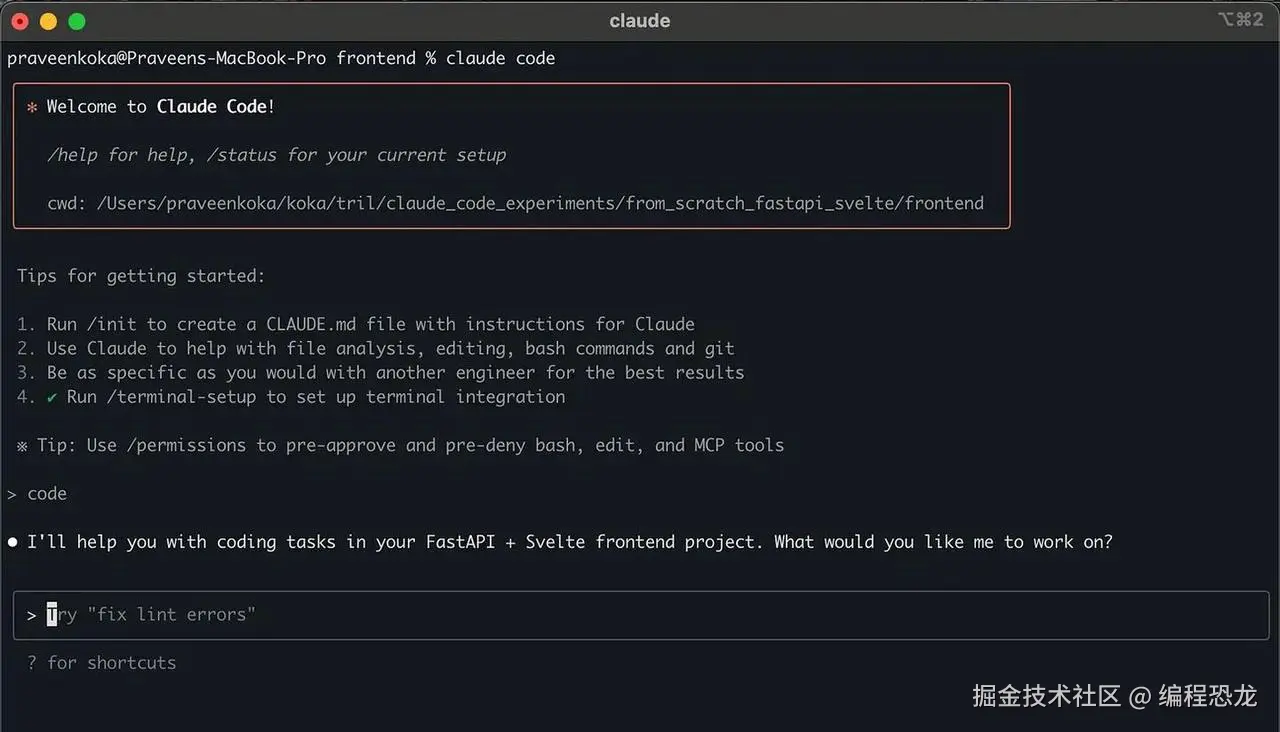Image resolution: width=1280 pixels, height=732 pixels.
Task: Click the asterisk icon before the /permissions tip
Action: coord(22,446)
